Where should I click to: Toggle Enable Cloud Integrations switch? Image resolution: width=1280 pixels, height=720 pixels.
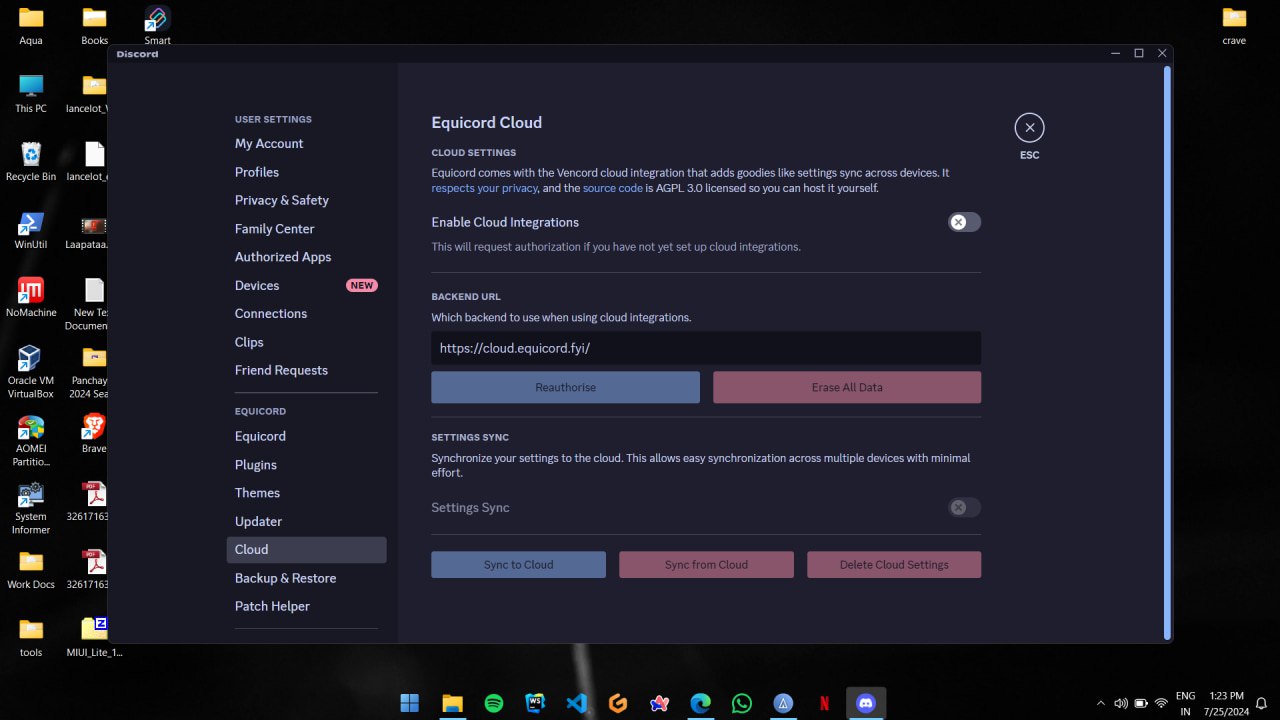[x=964, y=222]
